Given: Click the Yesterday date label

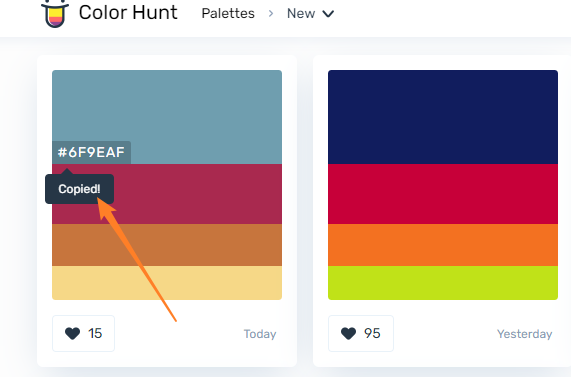Looking at the screenshot, I should coord(525,334).
